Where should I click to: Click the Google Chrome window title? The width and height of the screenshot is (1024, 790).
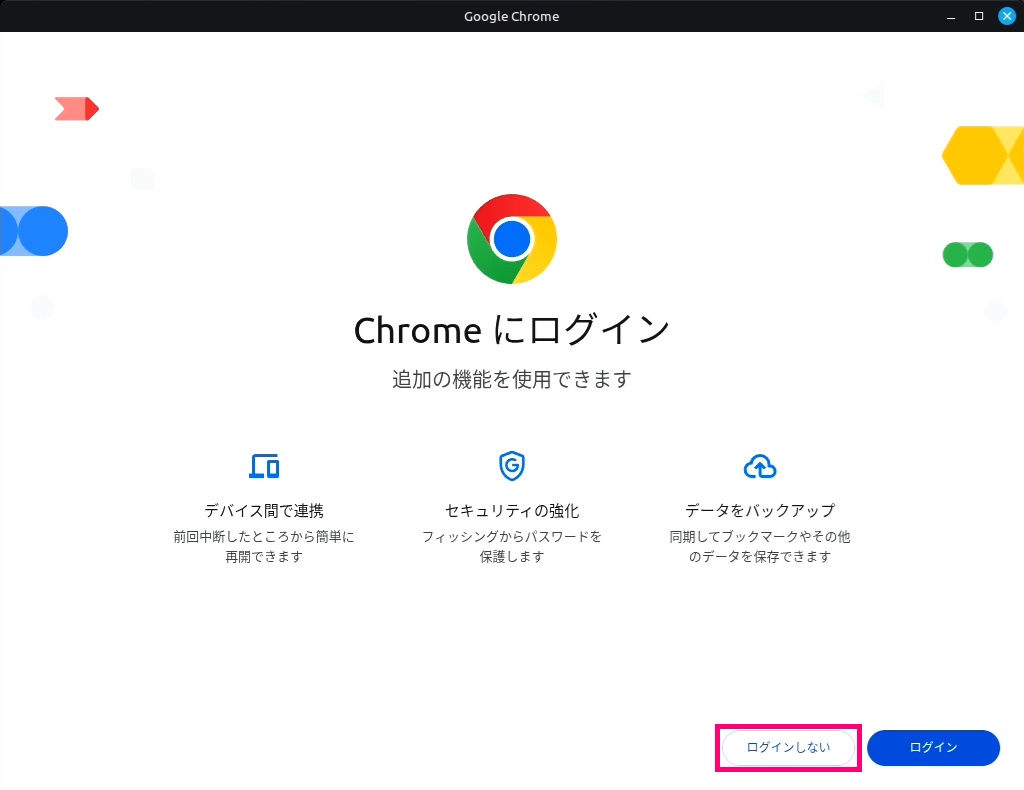point(512,16)
